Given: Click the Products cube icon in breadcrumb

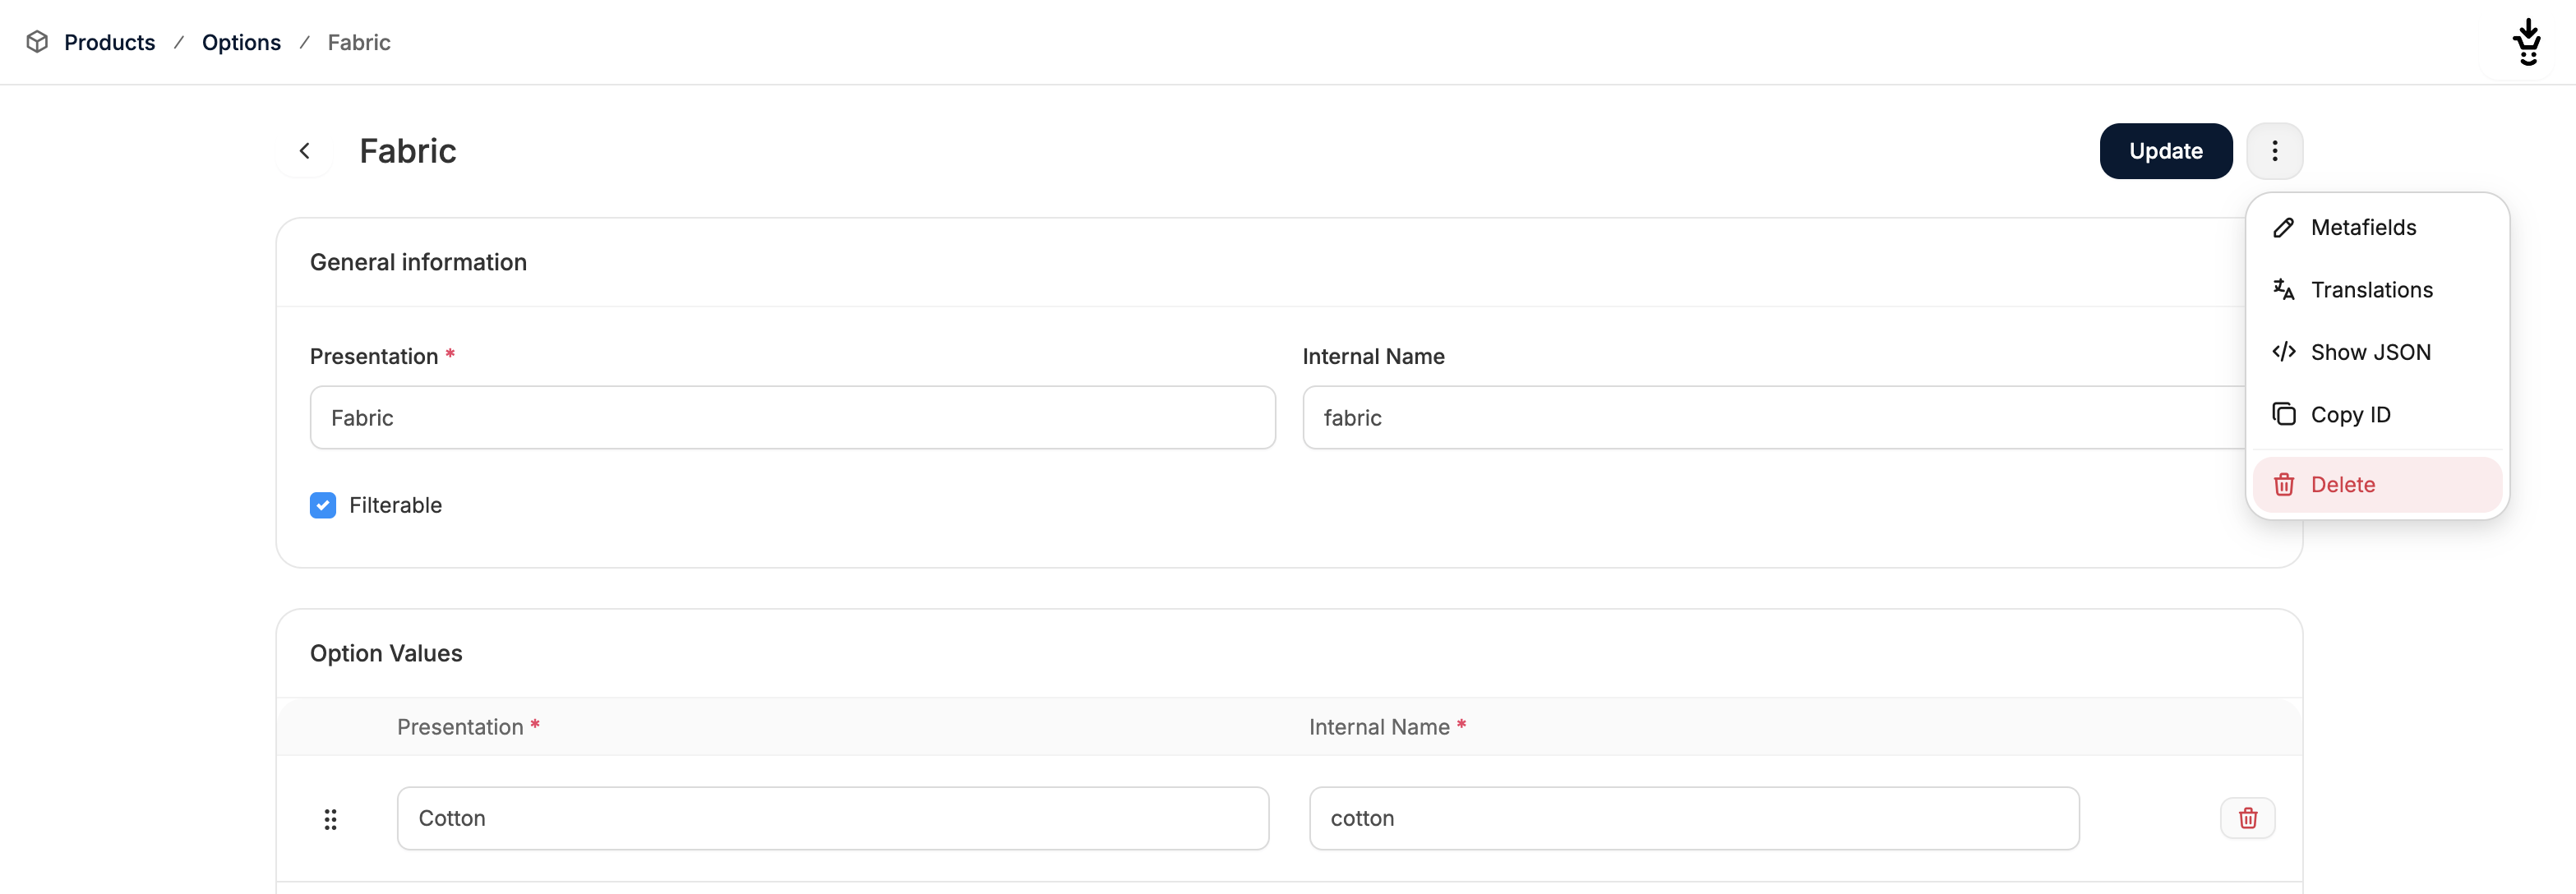Looking at the screenshot, I should click(x=37, y=42).
